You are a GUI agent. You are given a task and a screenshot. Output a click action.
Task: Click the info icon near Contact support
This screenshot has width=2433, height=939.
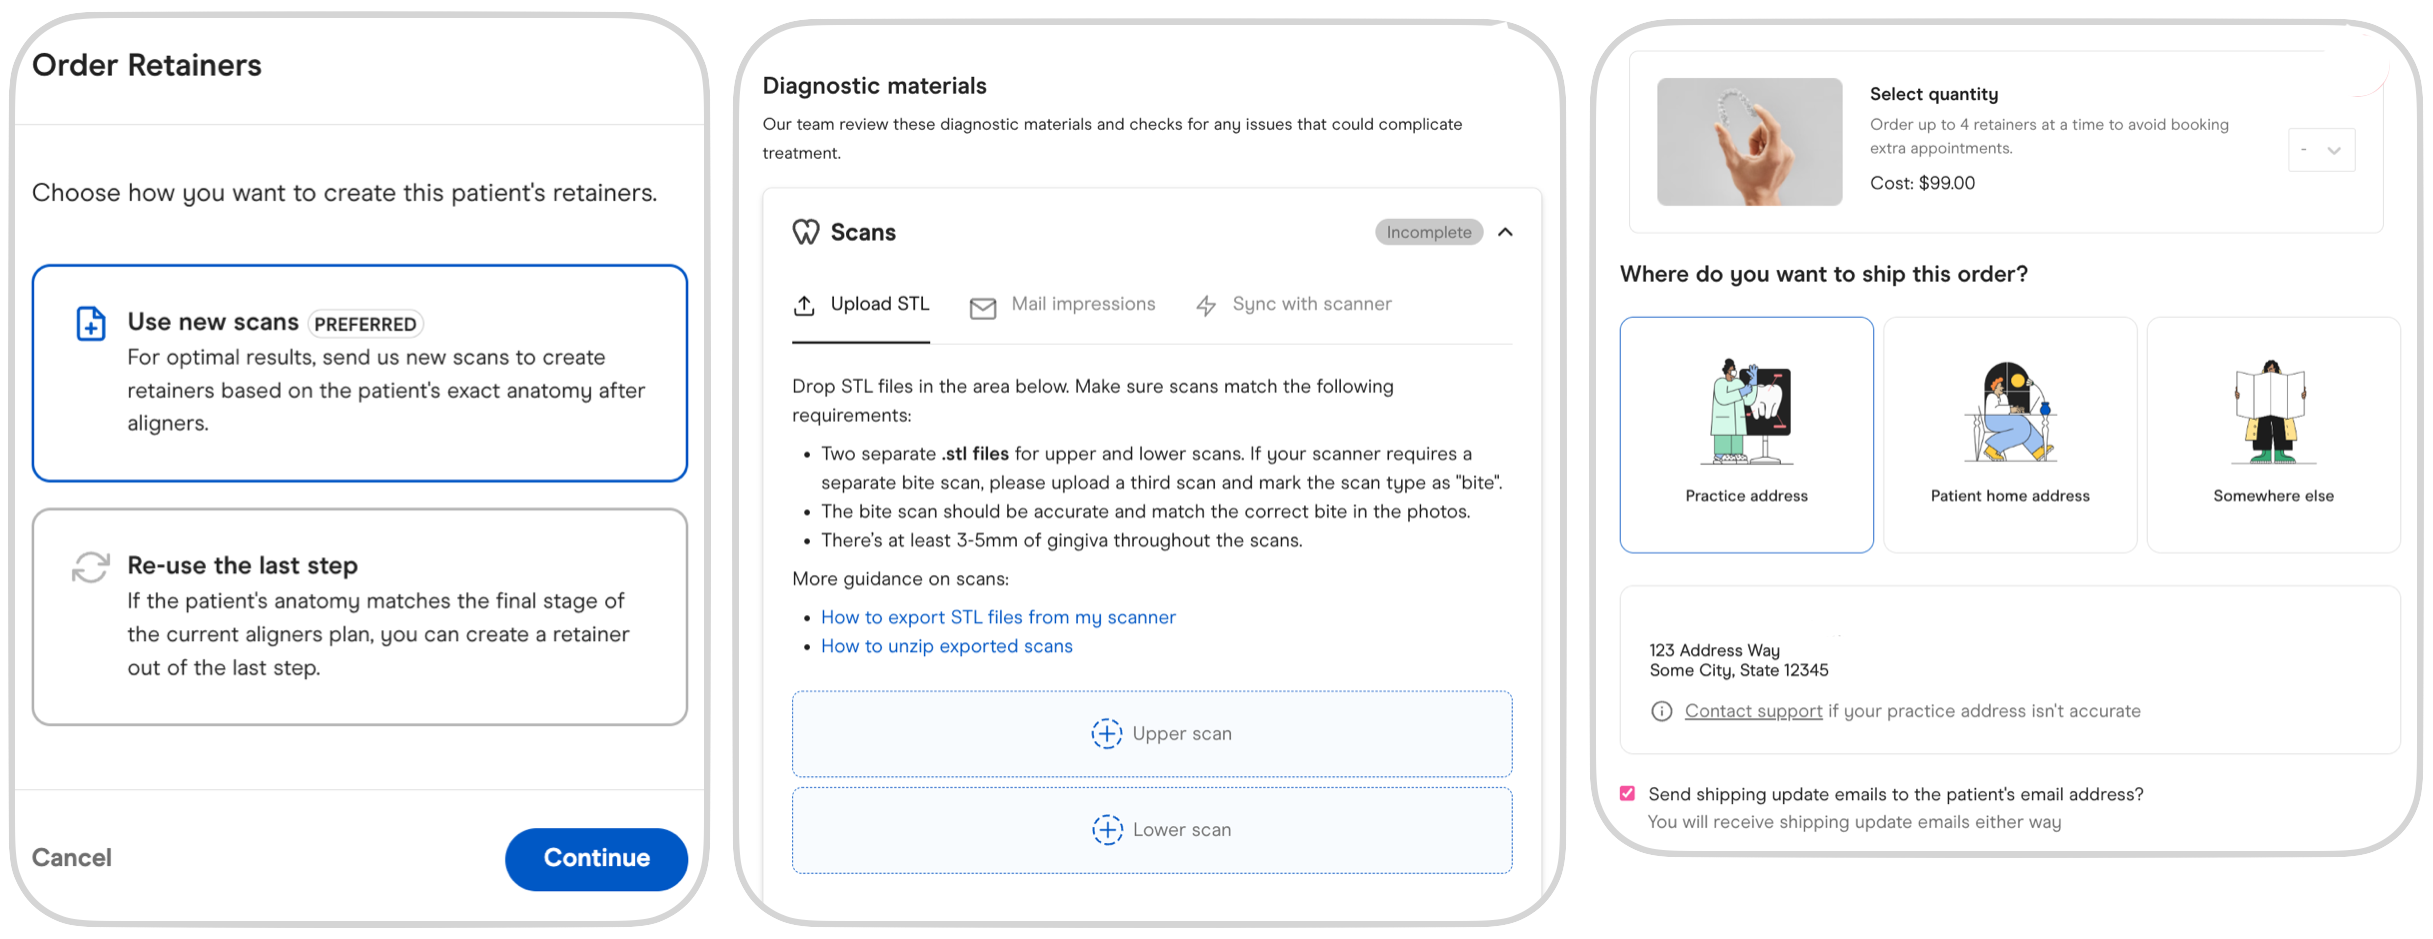point(1661,711)
